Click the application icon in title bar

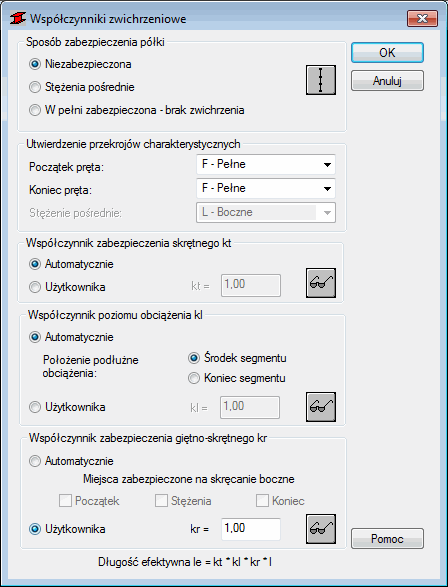point(18,18)
